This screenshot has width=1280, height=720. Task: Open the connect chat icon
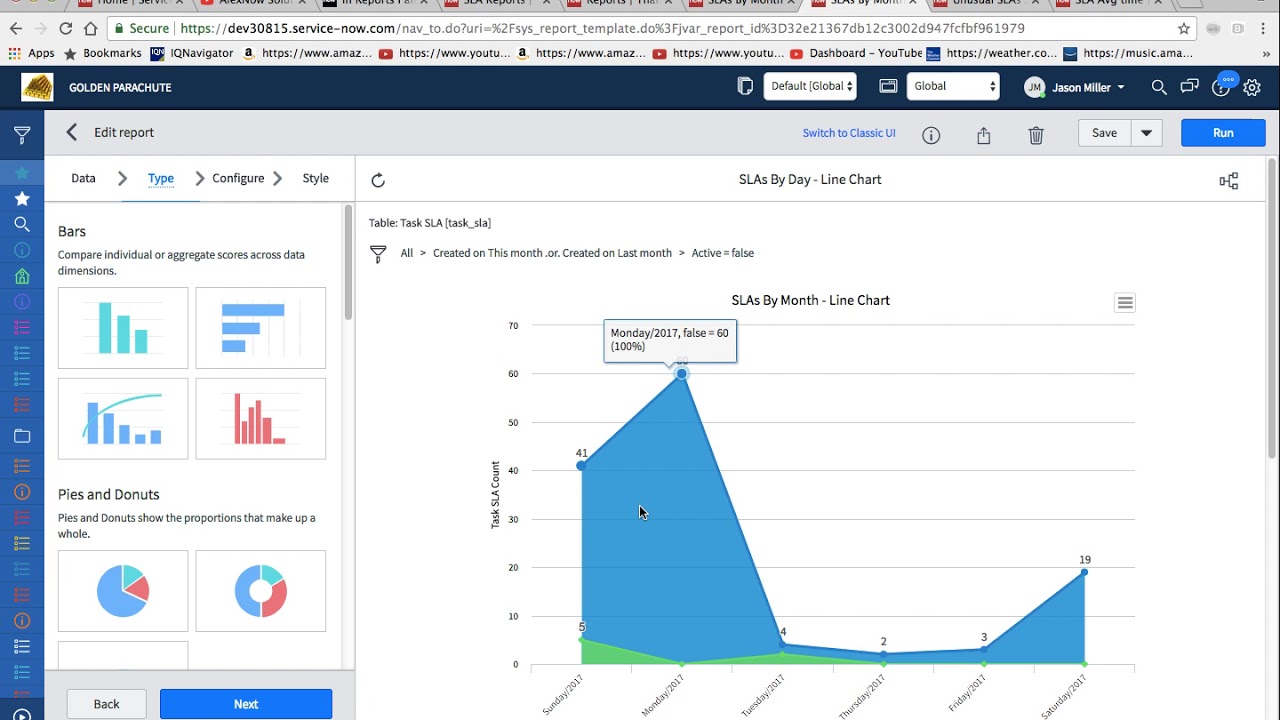pyautogui.click(x=1189, y=87)
